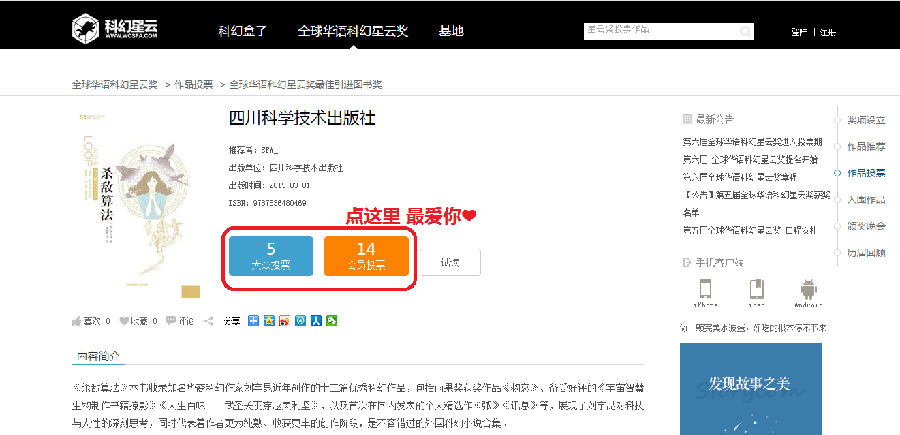The image size is (900, 435).
Task: Open the 杀敌算法 book cover image
Action: pyautogui.click(x=139, y=205)
